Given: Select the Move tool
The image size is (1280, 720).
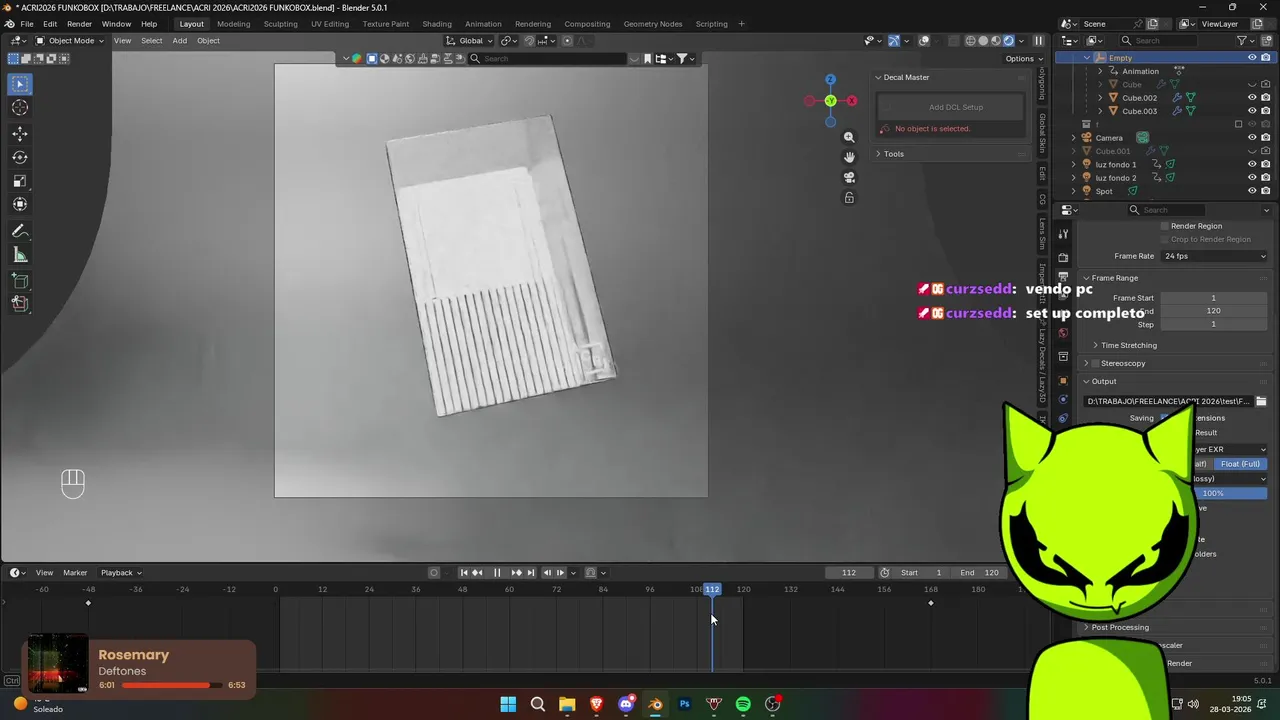Looking at the screenshot, I should pos(20,133).
